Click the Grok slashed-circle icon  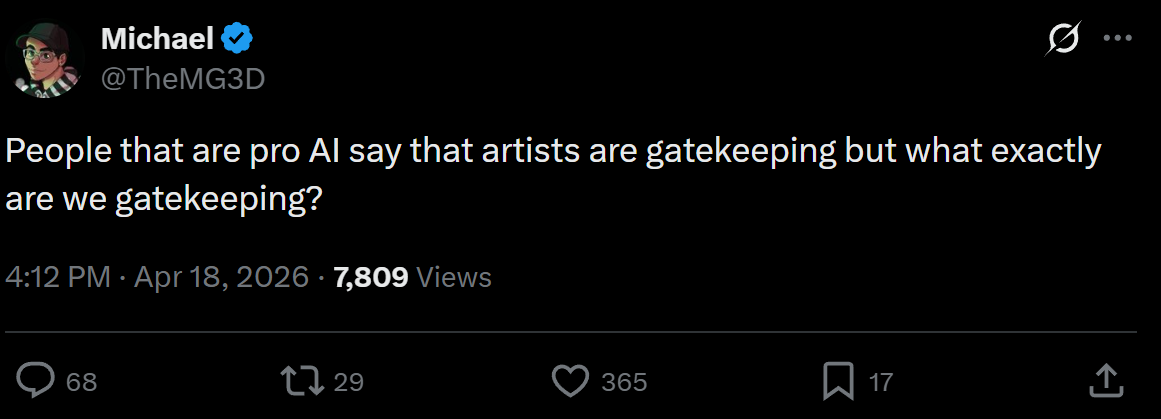pos(1061,39)
